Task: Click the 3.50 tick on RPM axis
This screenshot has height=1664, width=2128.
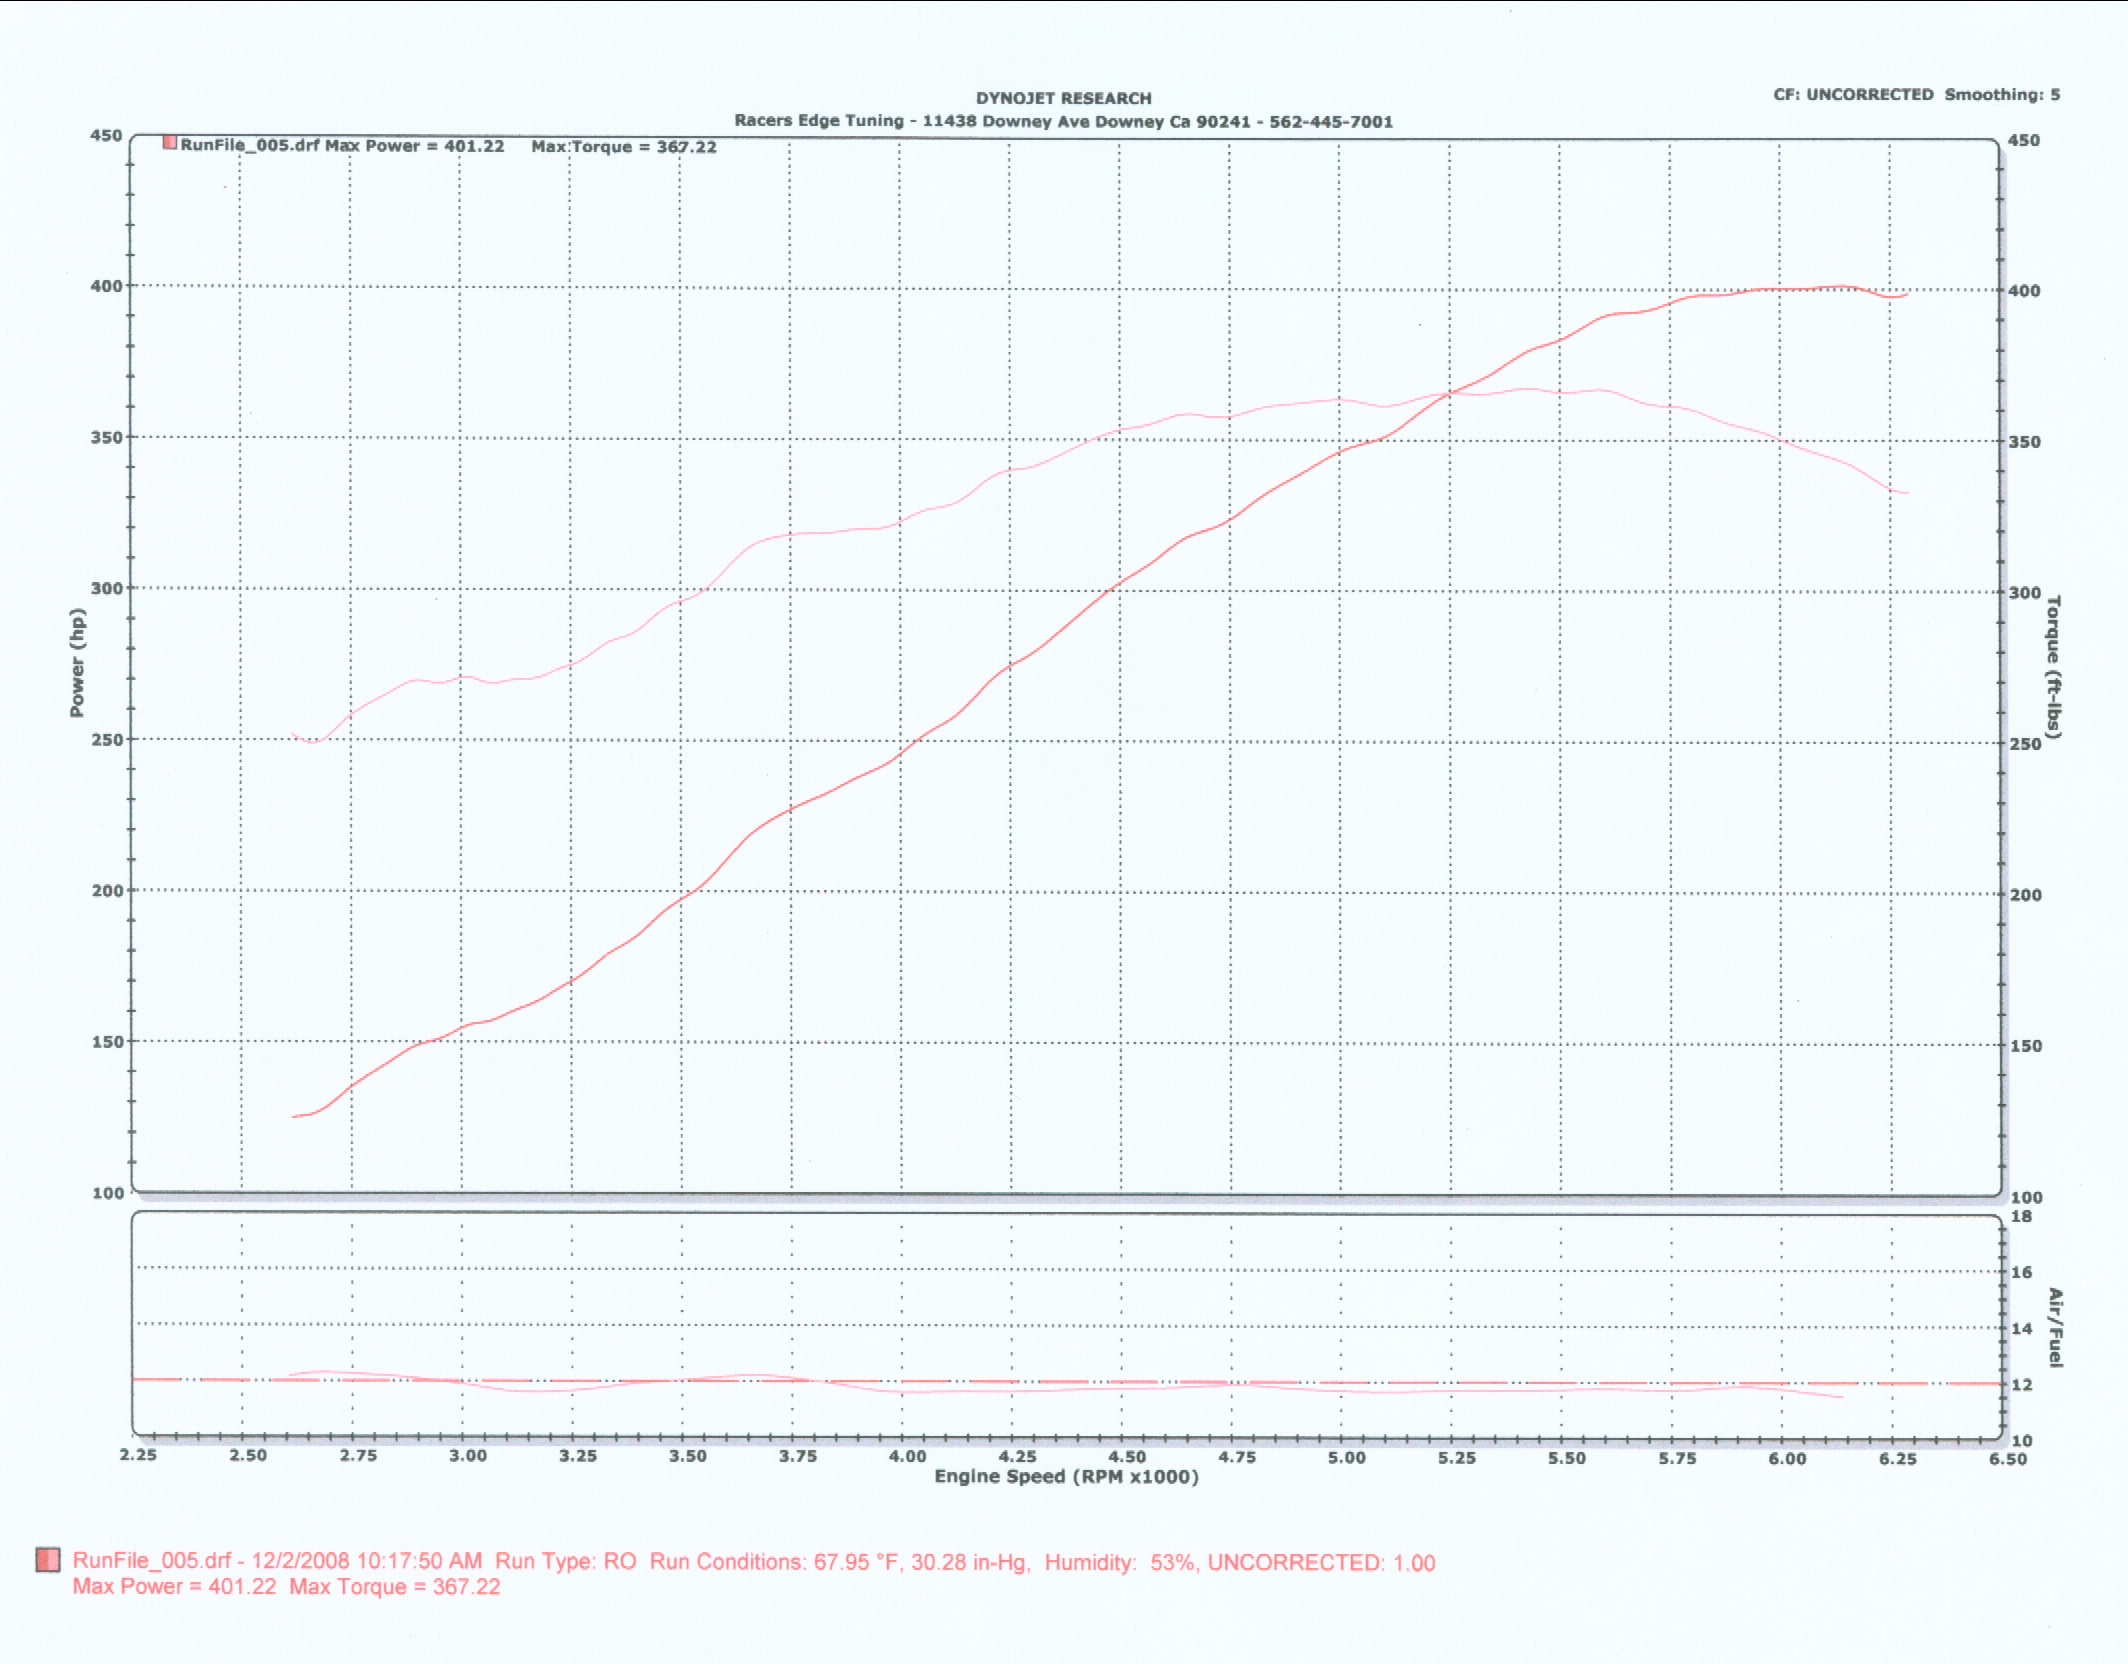Action: 687,1456
